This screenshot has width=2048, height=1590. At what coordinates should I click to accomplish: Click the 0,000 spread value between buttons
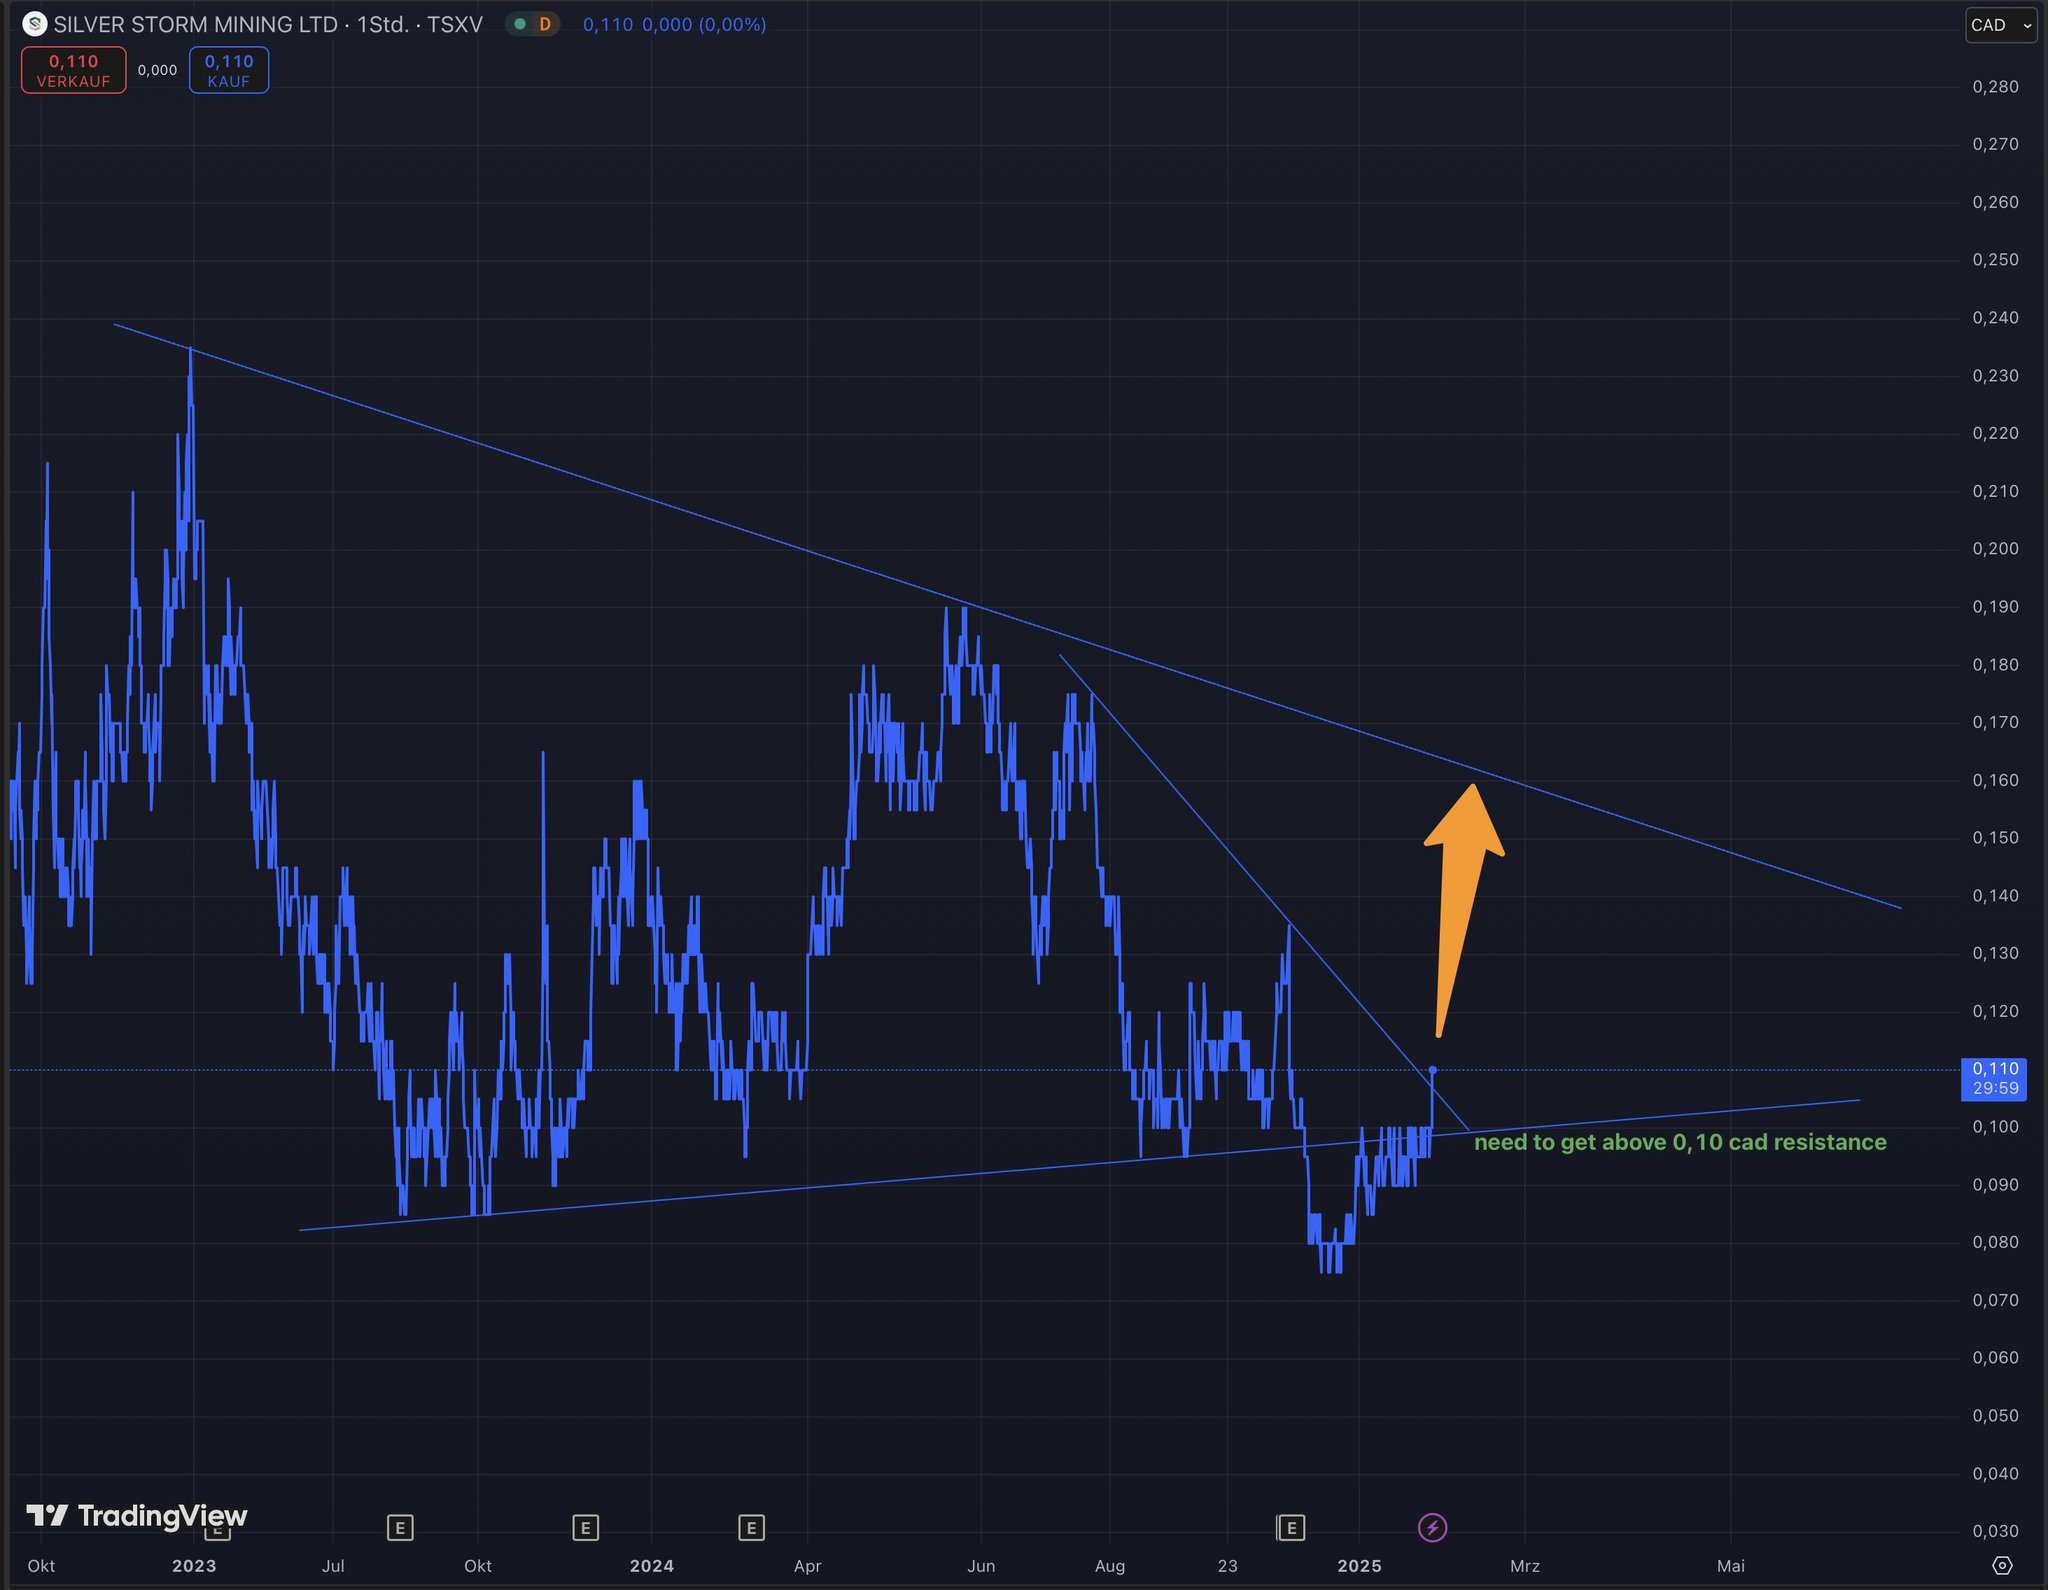point(157,70)
